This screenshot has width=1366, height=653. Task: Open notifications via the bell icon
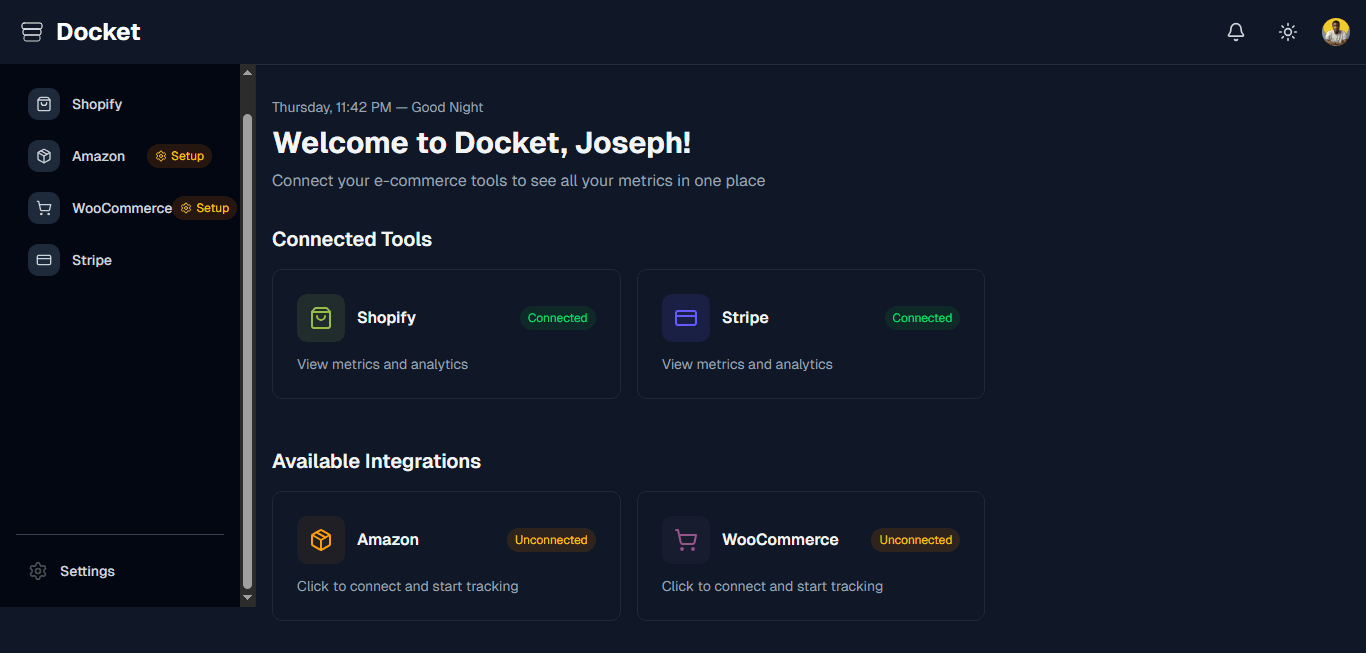pos(1235,31)
